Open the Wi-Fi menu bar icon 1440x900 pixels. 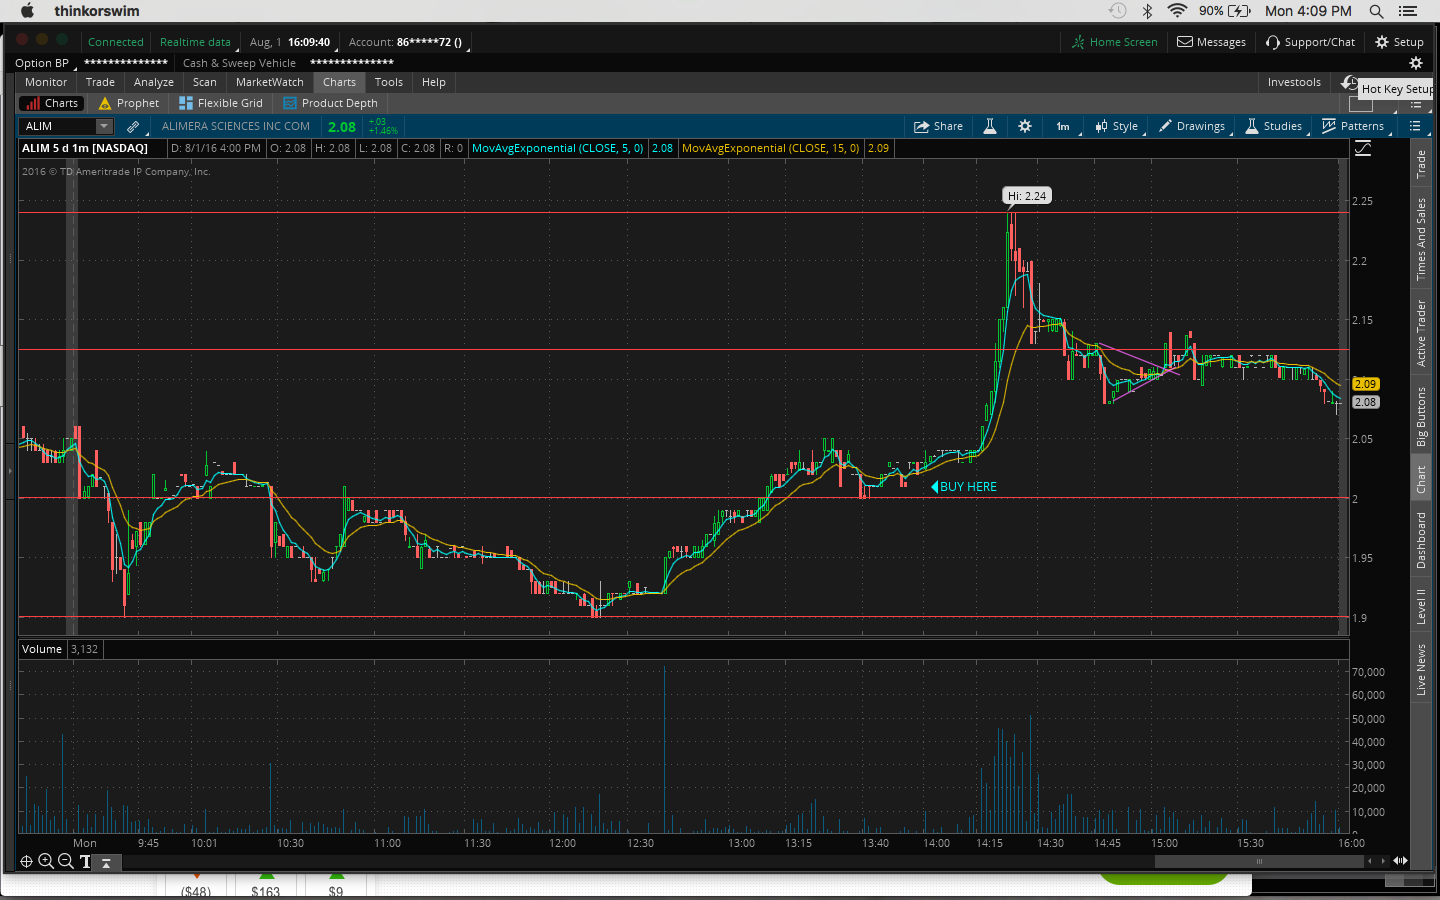tap(1178, 11)
